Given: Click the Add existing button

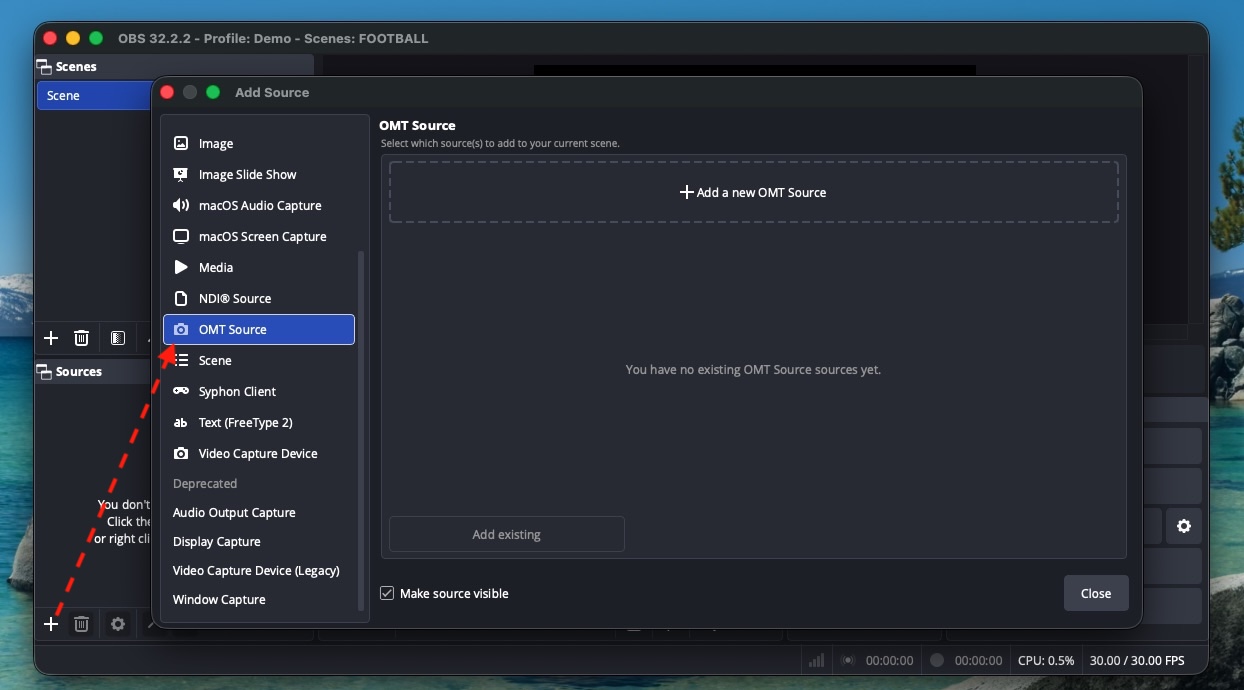Looking at the screenshot, I should click(506, 534).
